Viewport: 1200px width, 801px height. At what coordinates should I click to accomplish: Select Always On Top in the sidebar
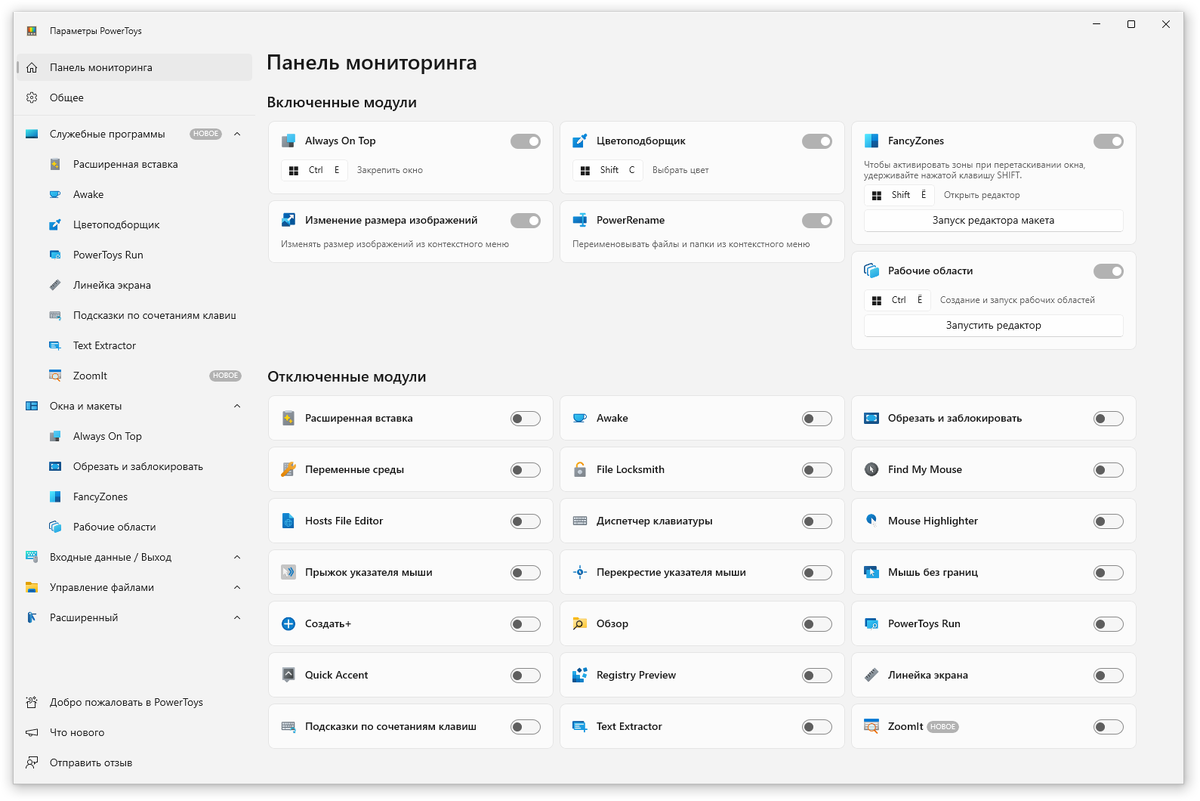pos(135,436)
